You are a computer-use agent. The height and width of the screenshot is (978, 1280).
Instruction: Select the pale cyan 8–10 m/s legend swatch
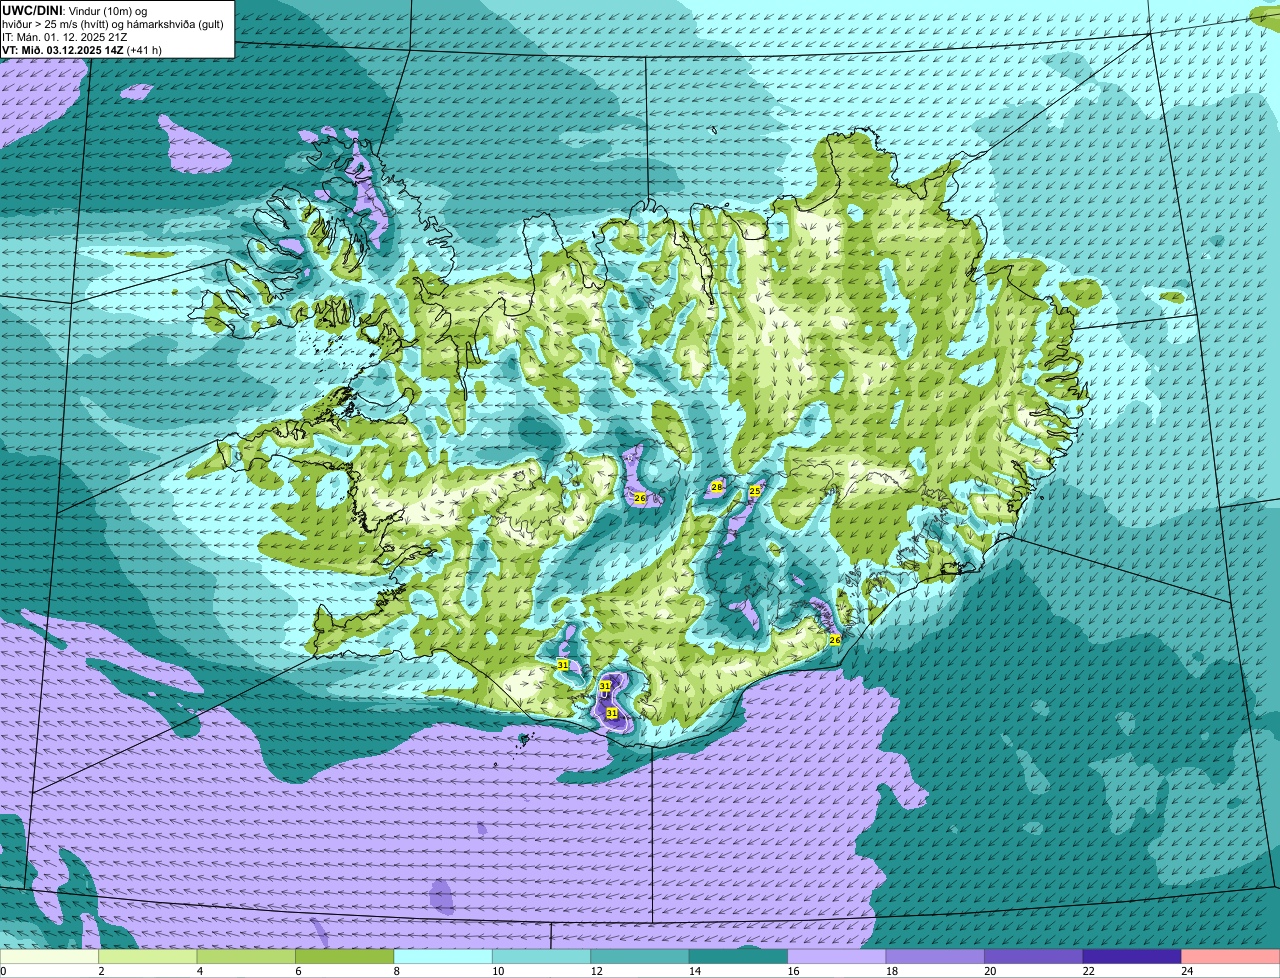pos(443,956)
